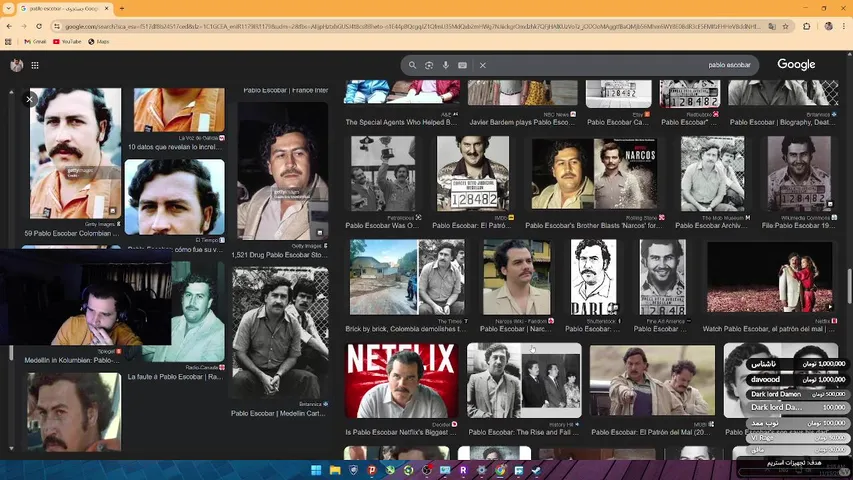The width and height of the screenshot is (853, 480).
Task: Open the Chrome three-dot menu
Action: click(844, 26)
